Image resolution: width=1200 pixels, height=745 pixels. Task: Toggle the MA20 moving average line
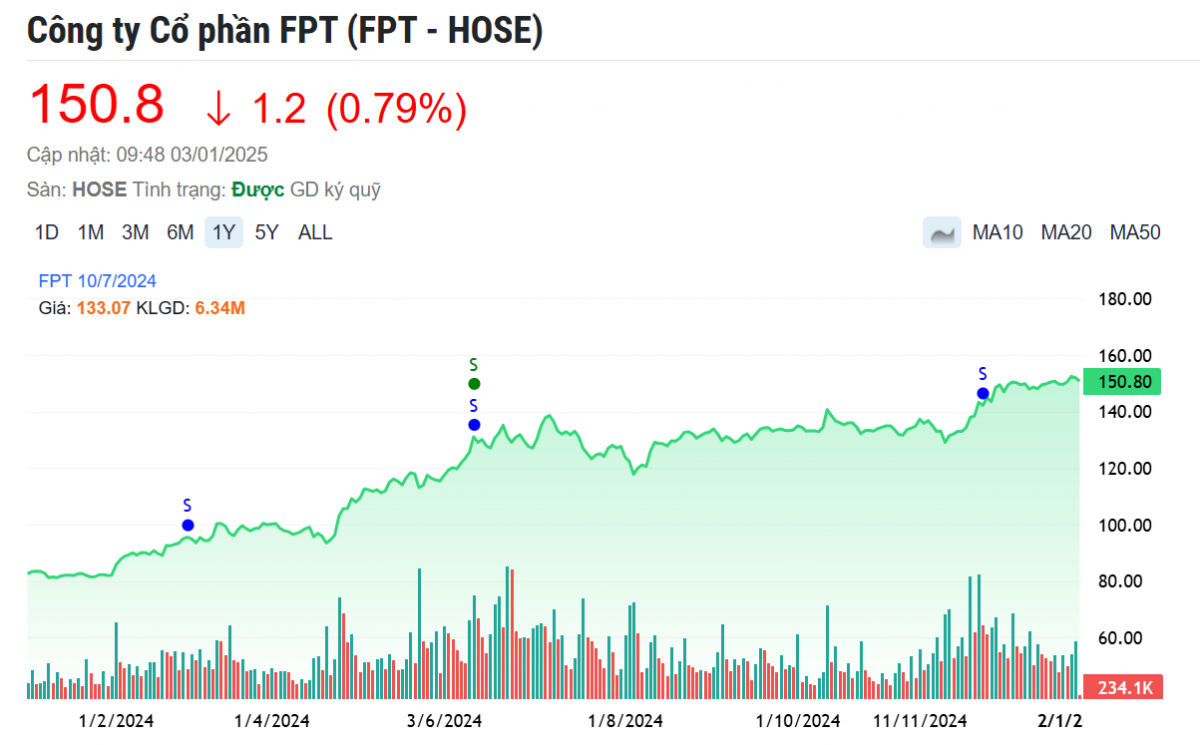pyautogui.click(x=1066, y=233)
